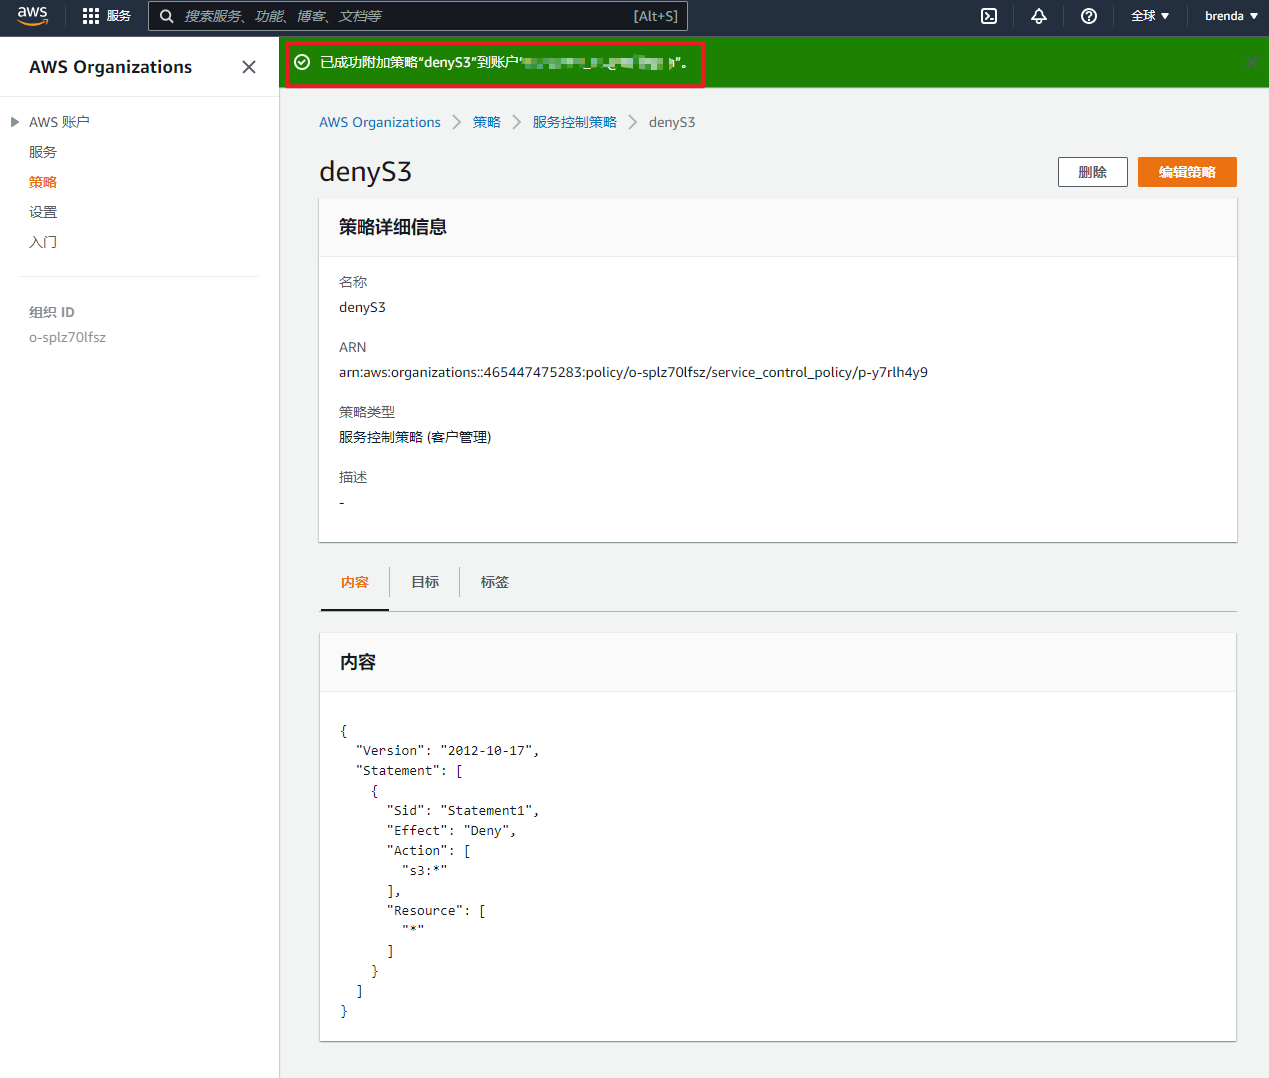This screenshot has height=1078, width=1269.
Task: Switch to the 内容 tab
Action: pos(355,582)
